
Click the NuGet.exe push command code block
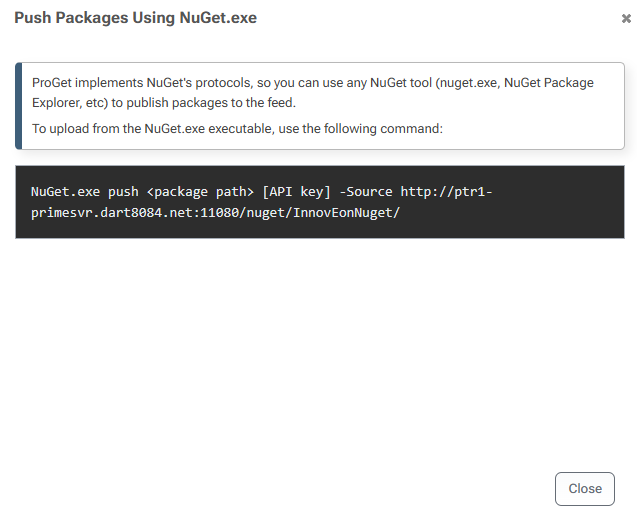(320, 202)
